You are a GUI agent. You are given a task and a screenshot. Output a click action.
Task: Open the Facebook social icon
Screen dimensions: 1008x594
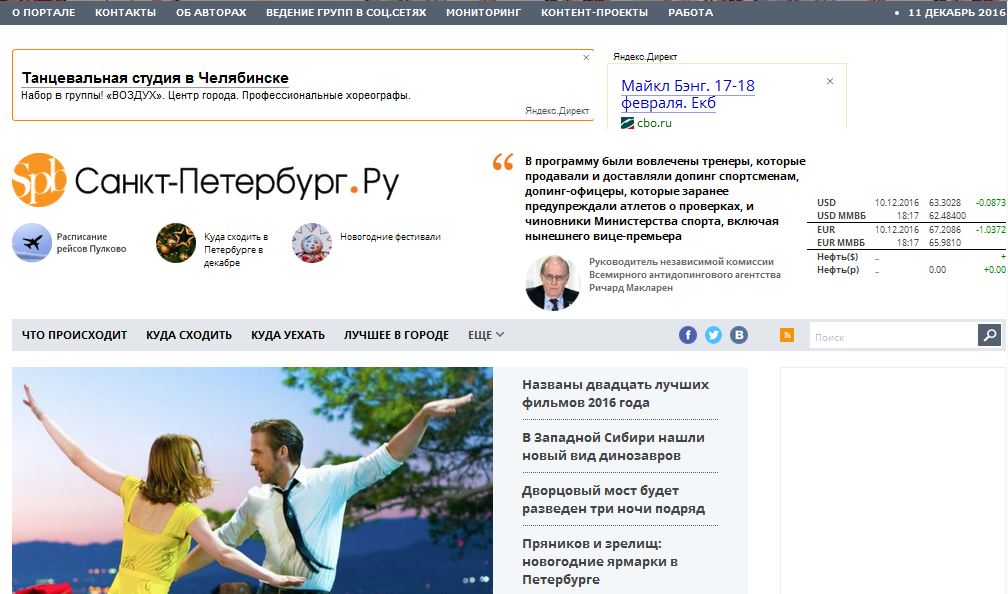pos(688,335)
